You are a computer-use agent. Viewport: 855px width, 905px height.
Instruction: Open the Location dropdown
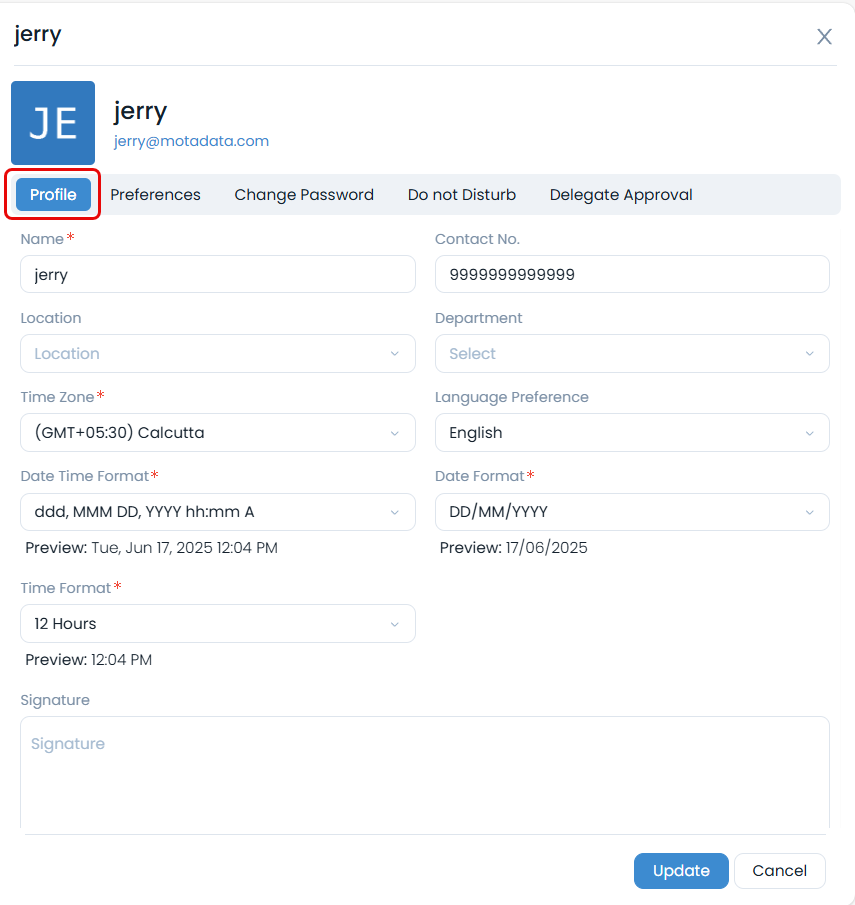coord(217,353)
